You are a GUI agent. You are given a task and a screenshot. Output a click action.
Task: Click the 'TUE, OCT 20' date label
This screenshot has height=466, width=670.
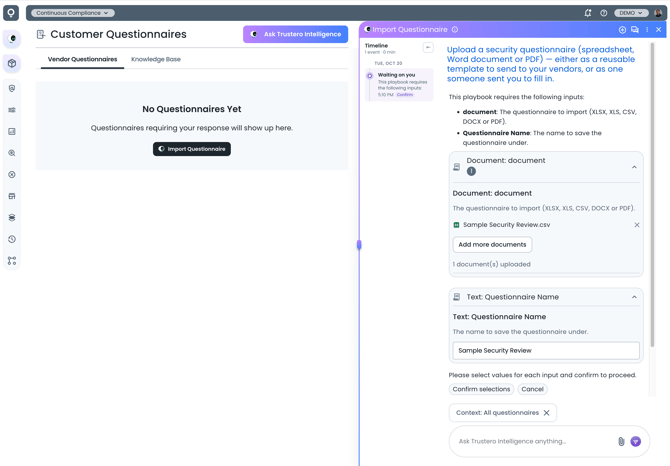[x=388, y=63]
